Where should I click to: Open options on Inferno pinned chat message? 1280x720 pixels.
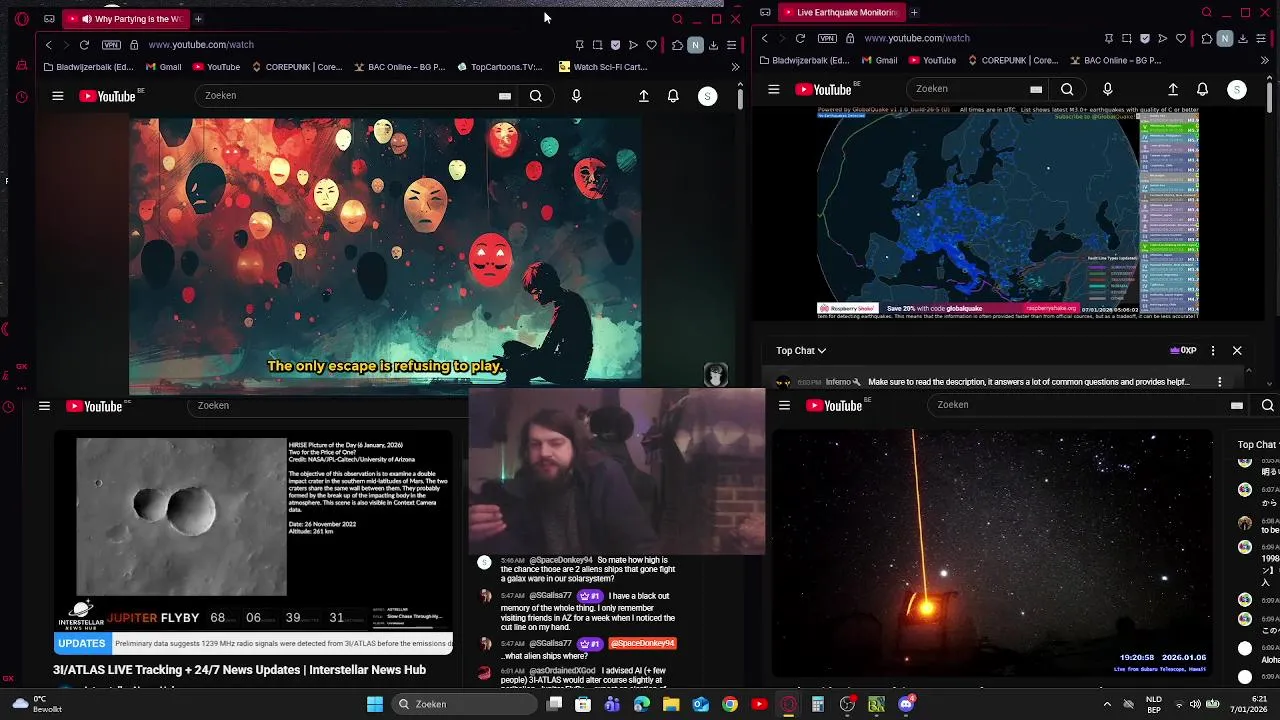tap(1219, 382)
